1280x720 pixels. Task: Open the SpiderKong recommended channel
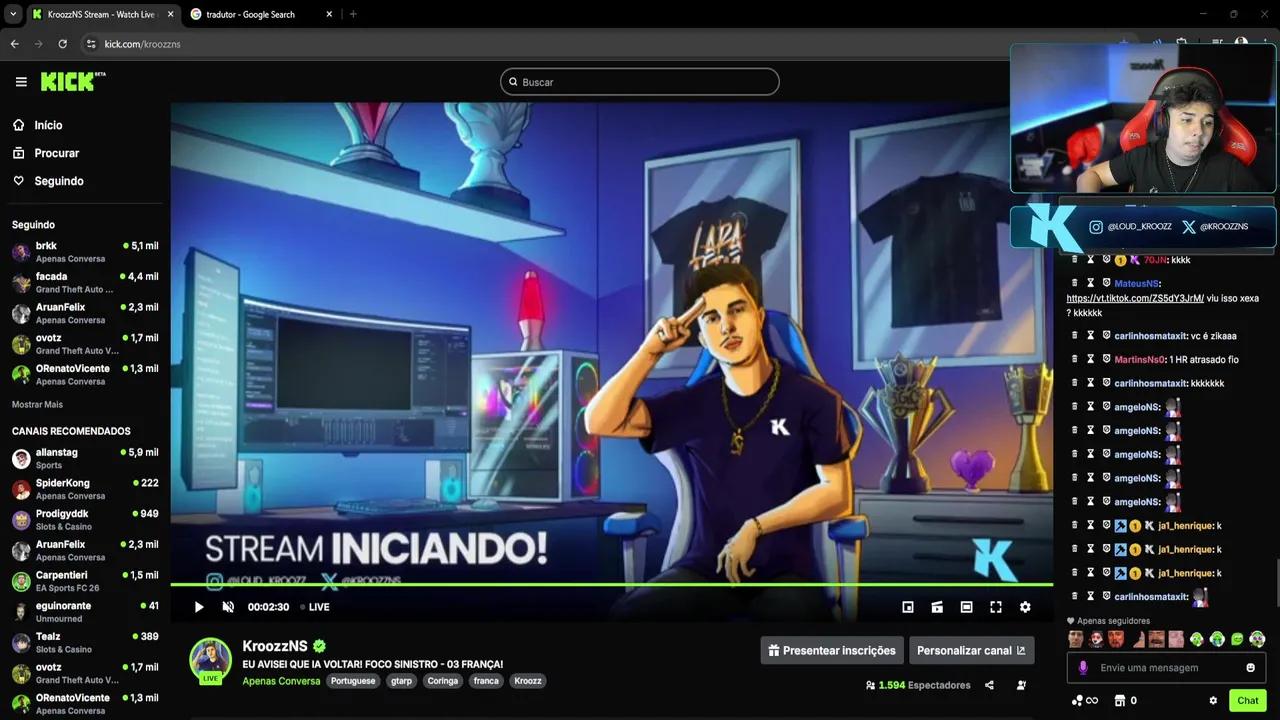coord(85,489)
